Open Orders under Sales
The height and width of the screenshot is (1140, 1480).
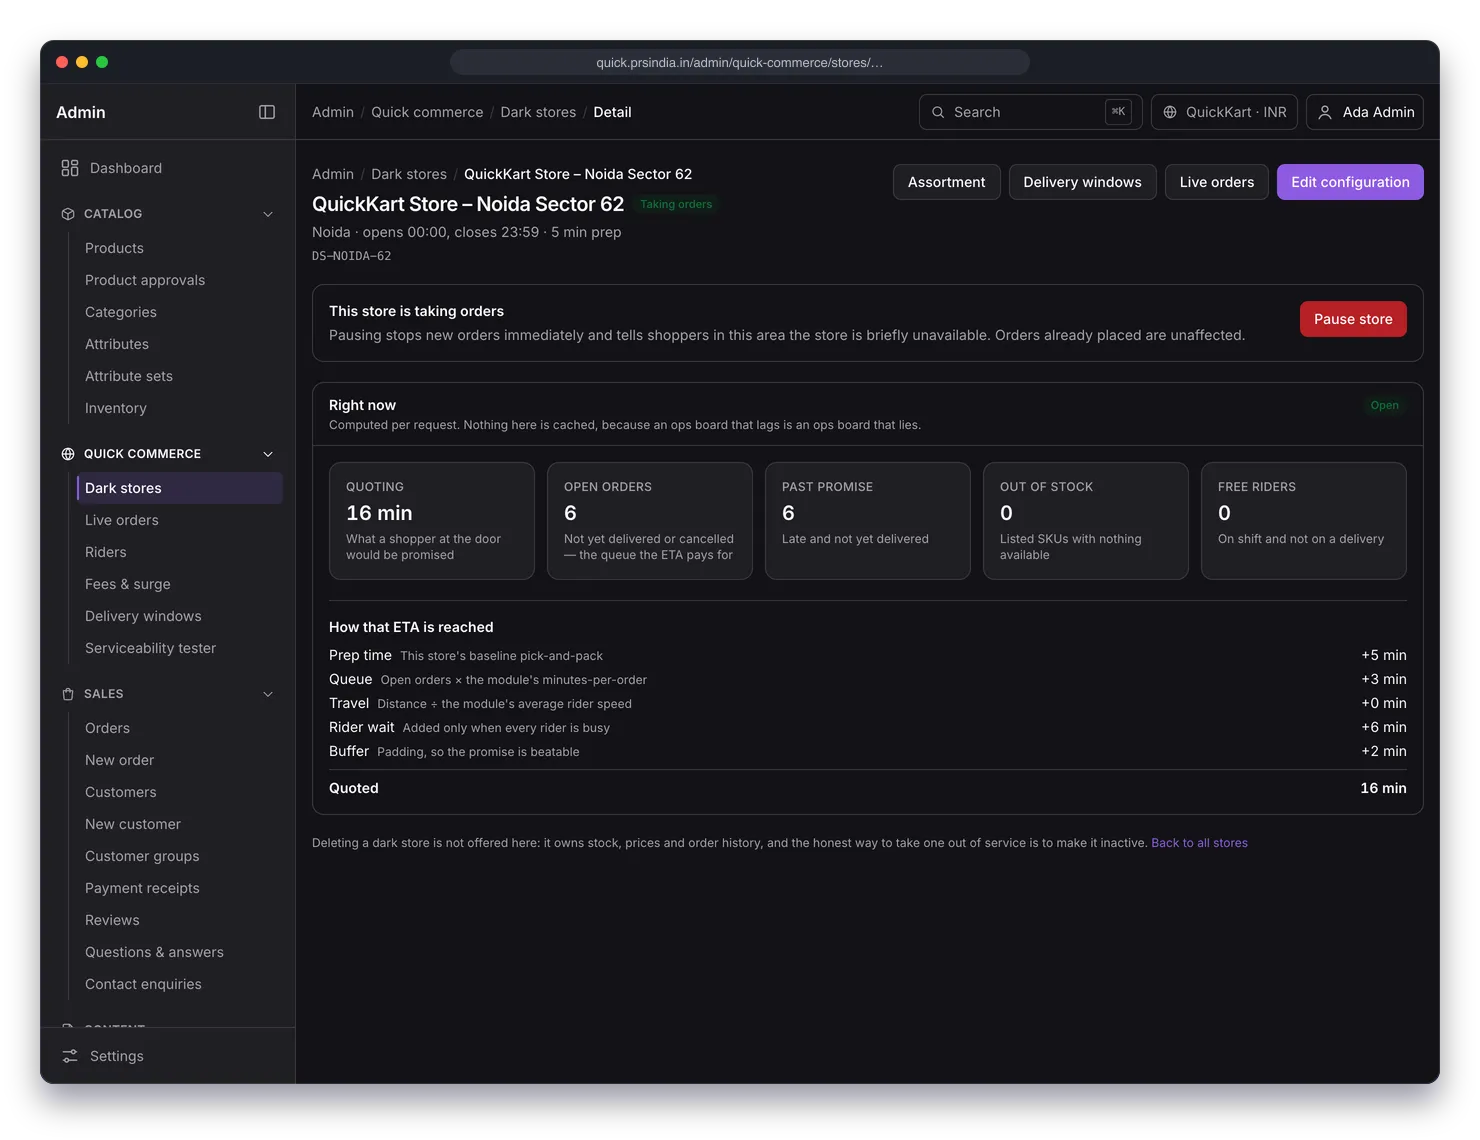(180, 728)
